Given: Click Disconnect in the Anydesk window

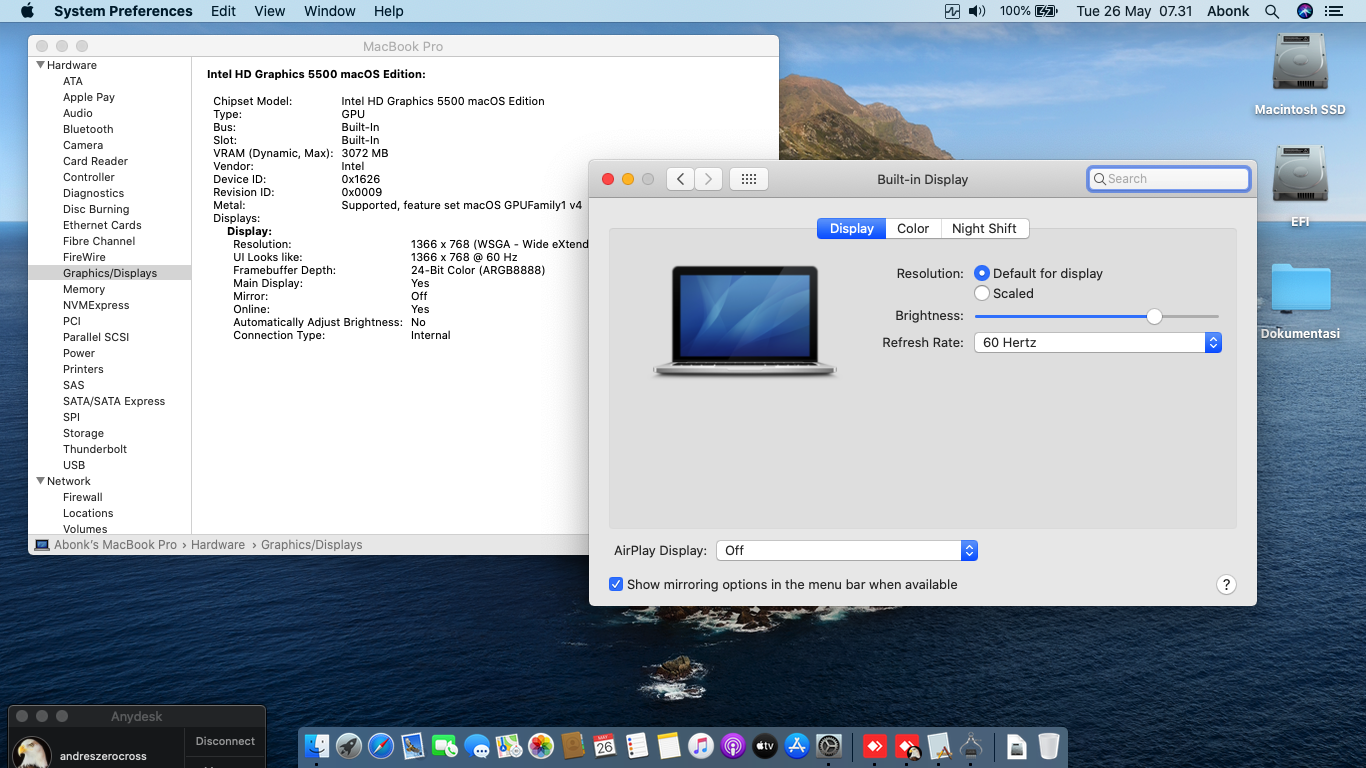Looking at the screenshot, I should (x=225, y=741).
